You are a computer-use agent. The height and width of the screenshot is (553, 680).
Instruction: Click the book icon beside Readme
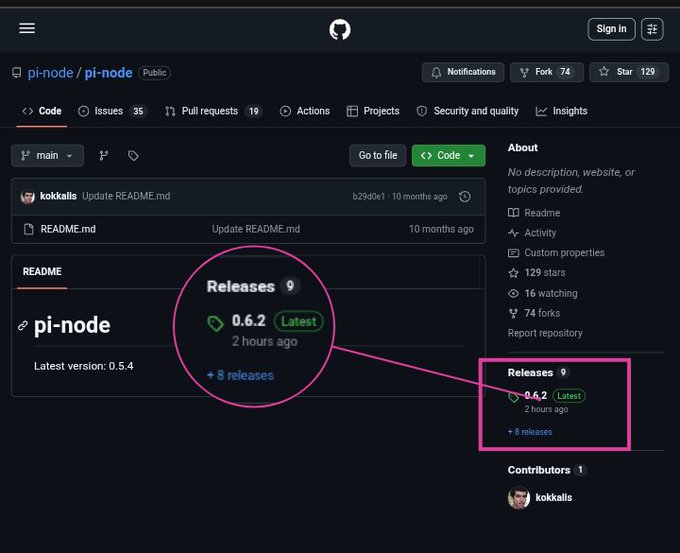pos(513,213)
